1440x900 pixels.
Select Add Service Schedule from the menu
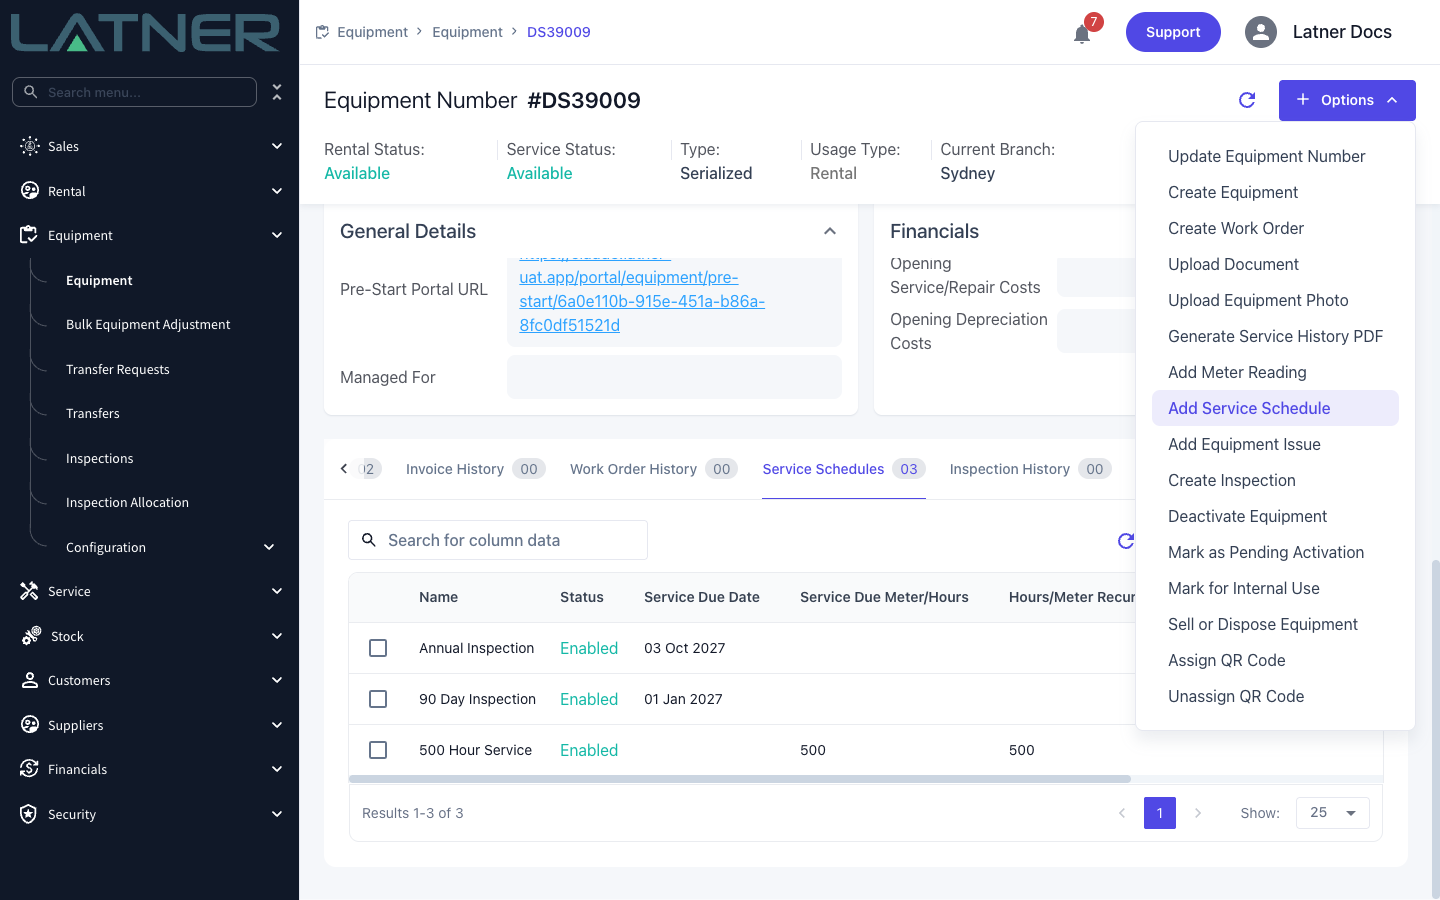[x=1275, y=408]
